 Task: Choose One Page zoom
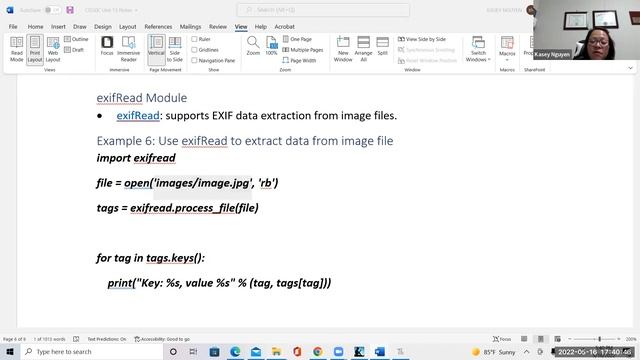click(297, 39)
